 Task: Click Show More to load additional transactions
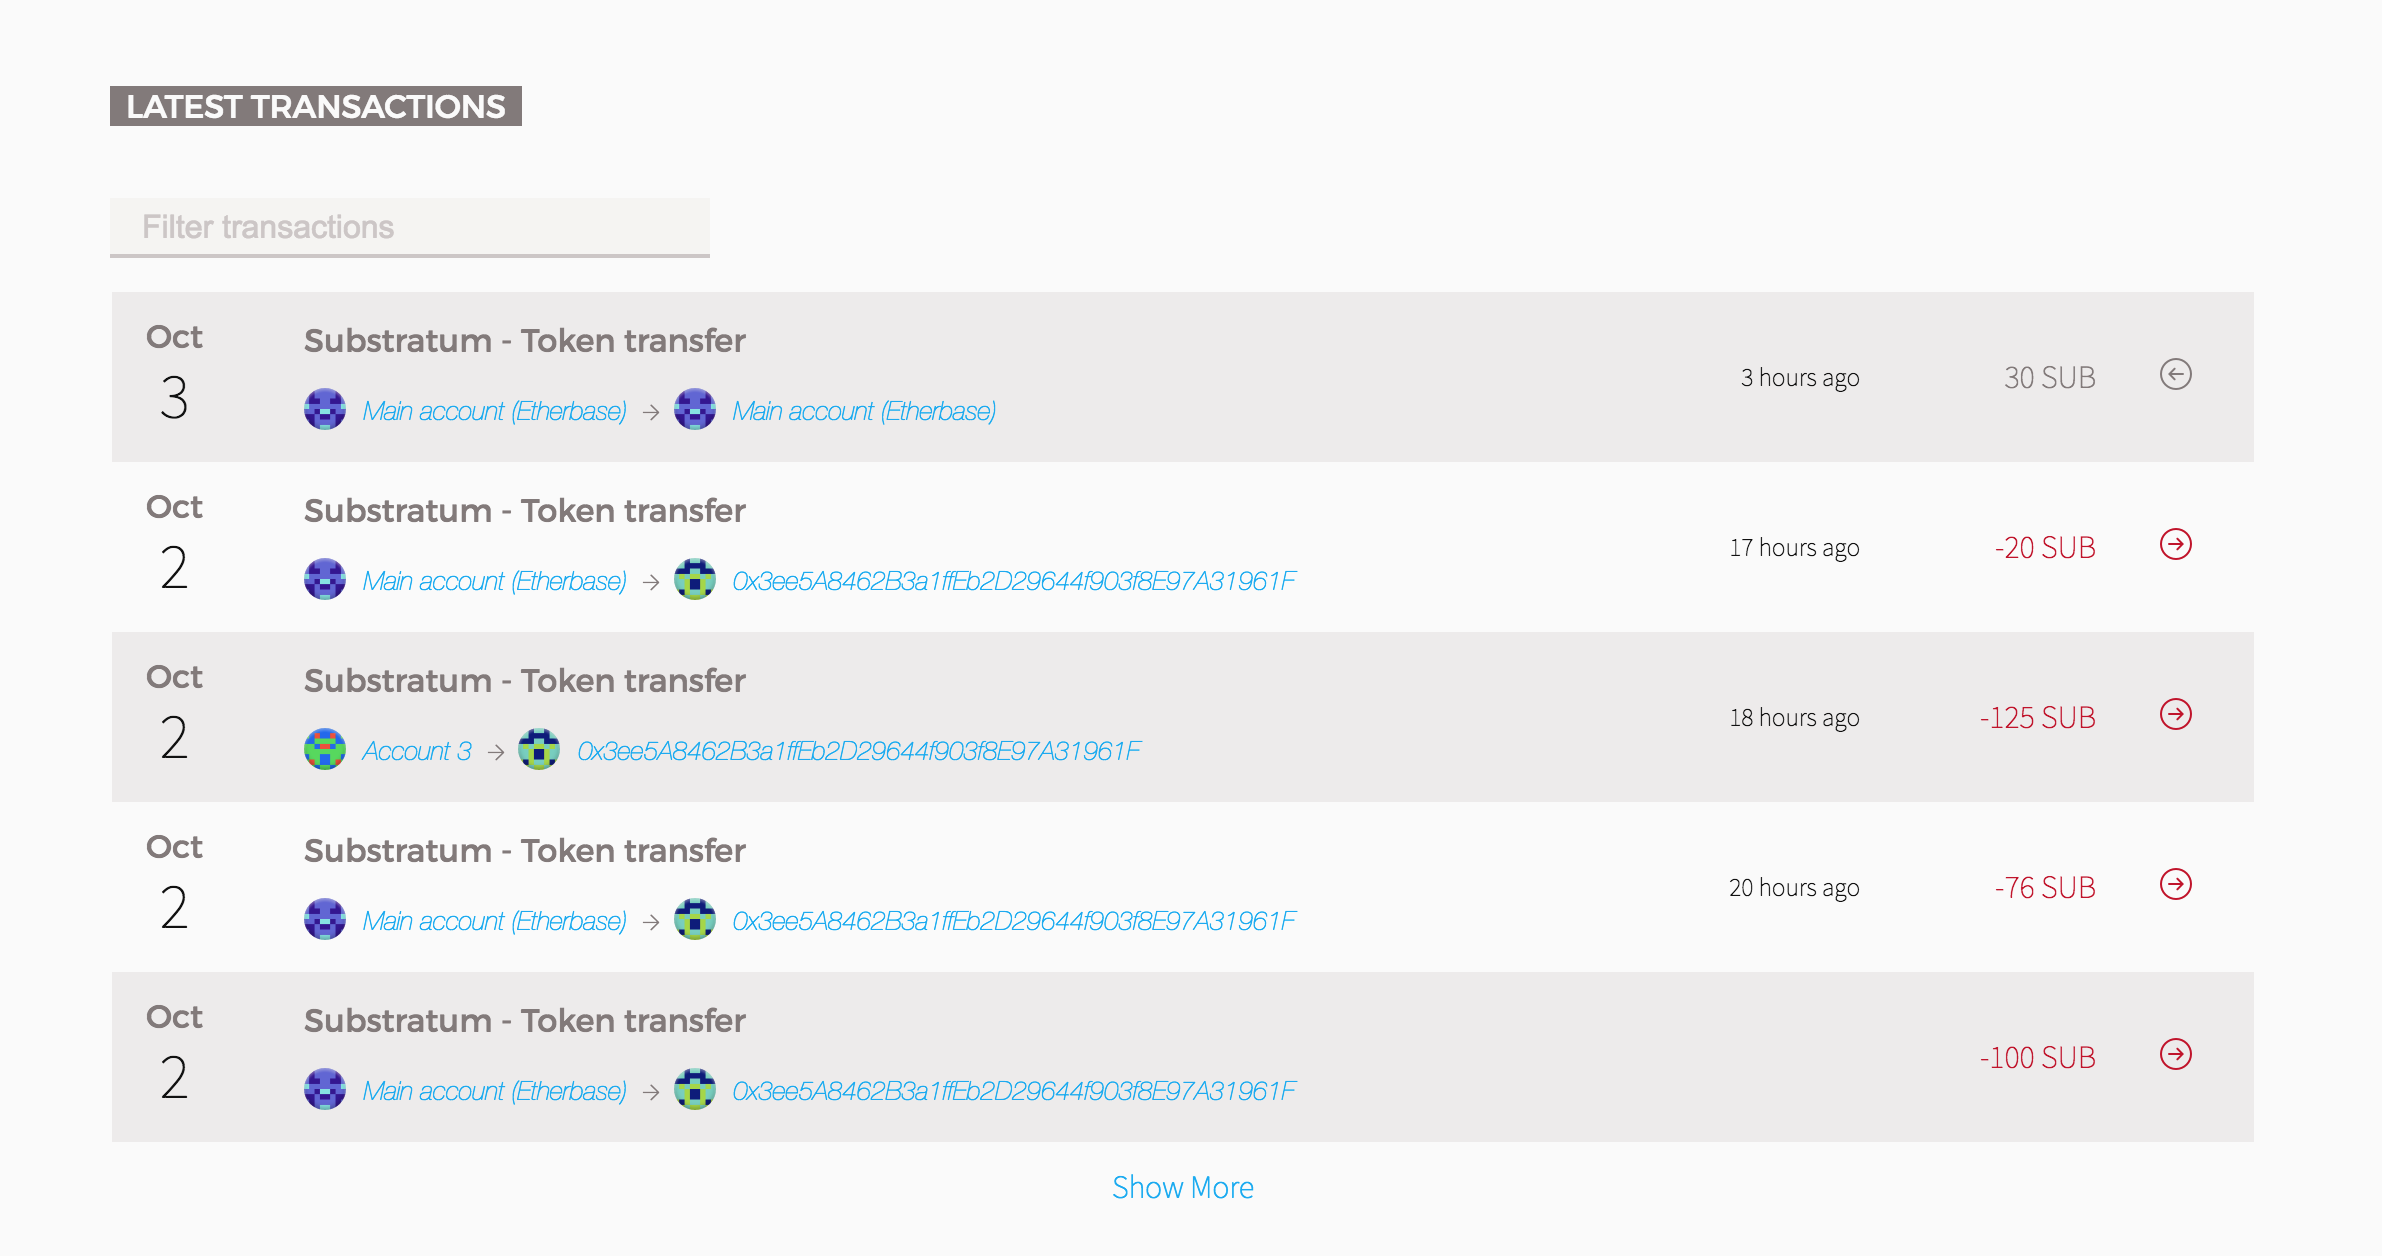click(x=1184, y=1187)
